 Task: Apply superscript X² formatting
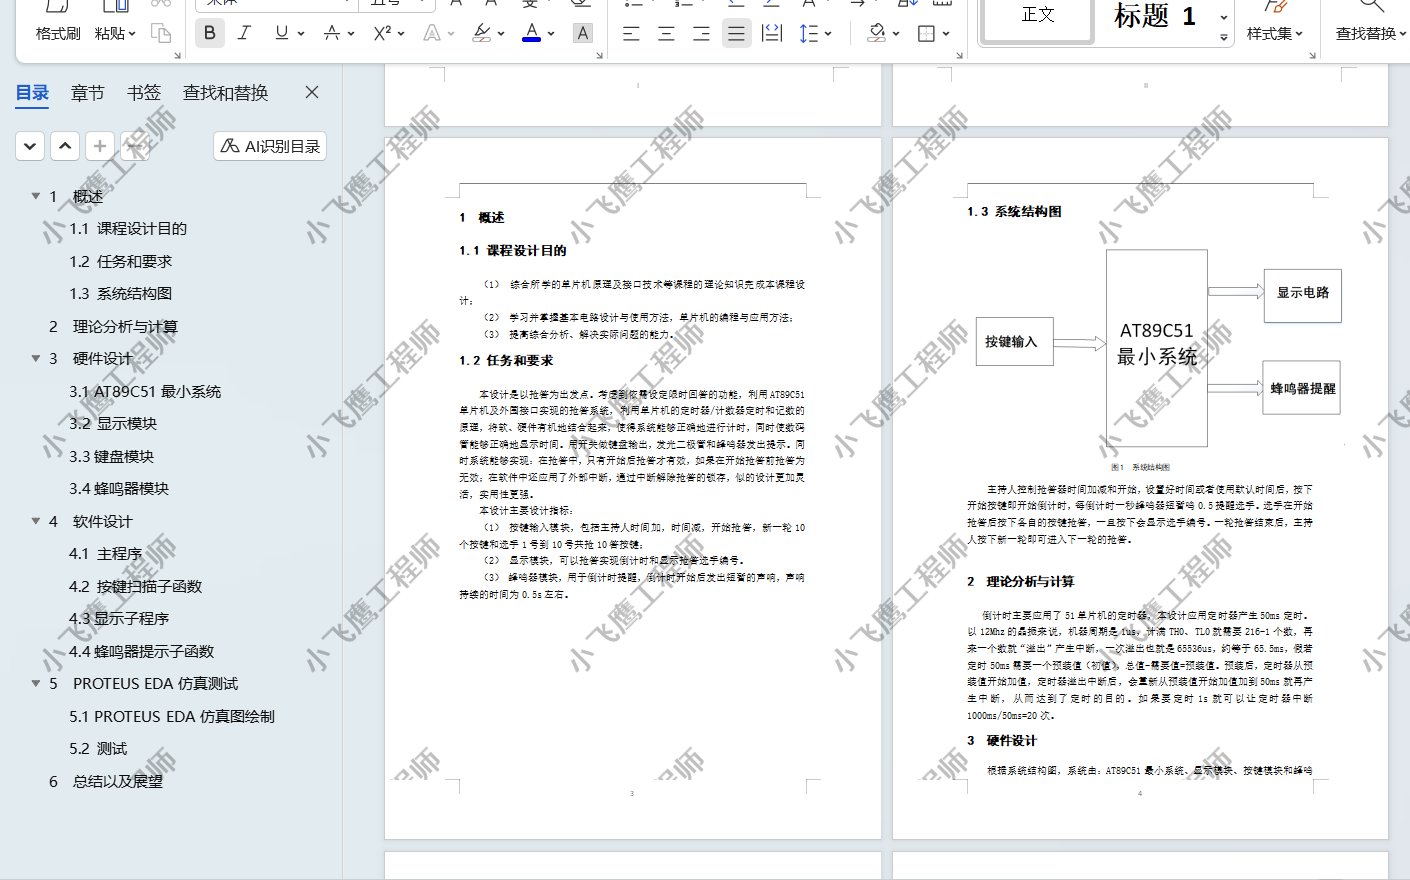tap(382, 33)
